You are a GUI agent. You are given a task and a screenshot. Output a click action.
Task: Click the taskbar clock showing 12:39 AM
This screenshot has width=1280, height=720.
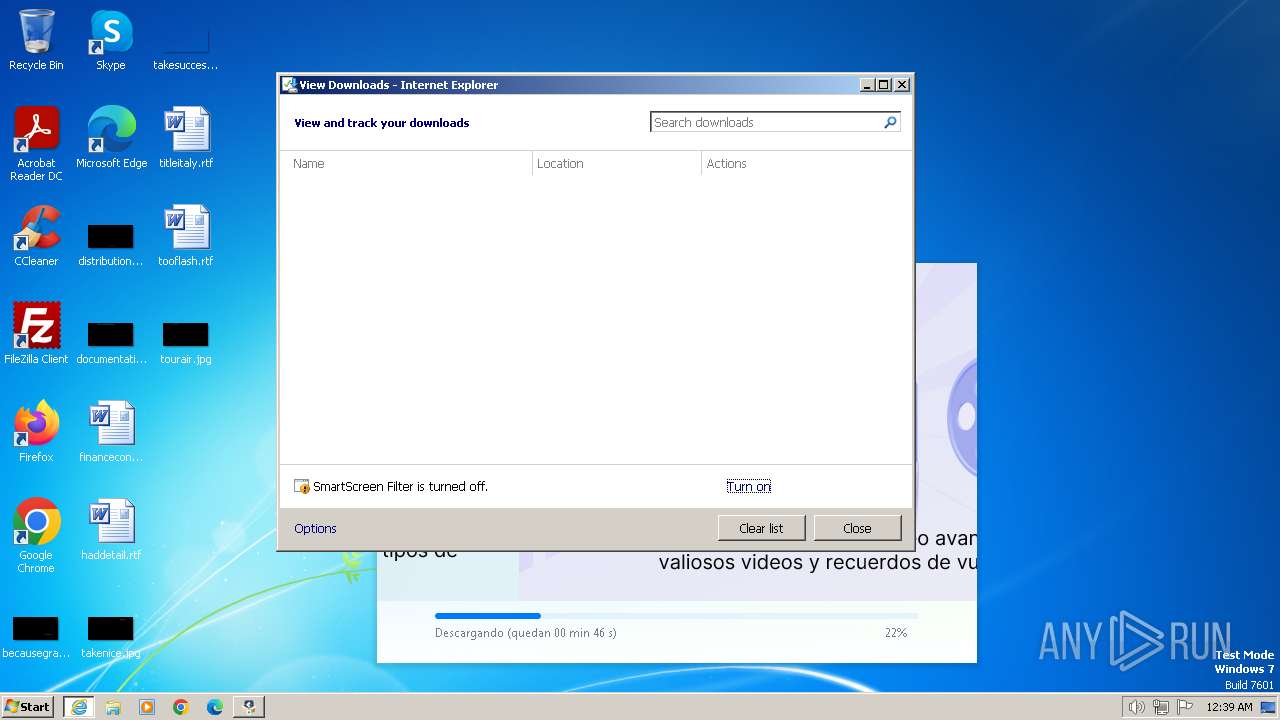[x=1230, y=707]
